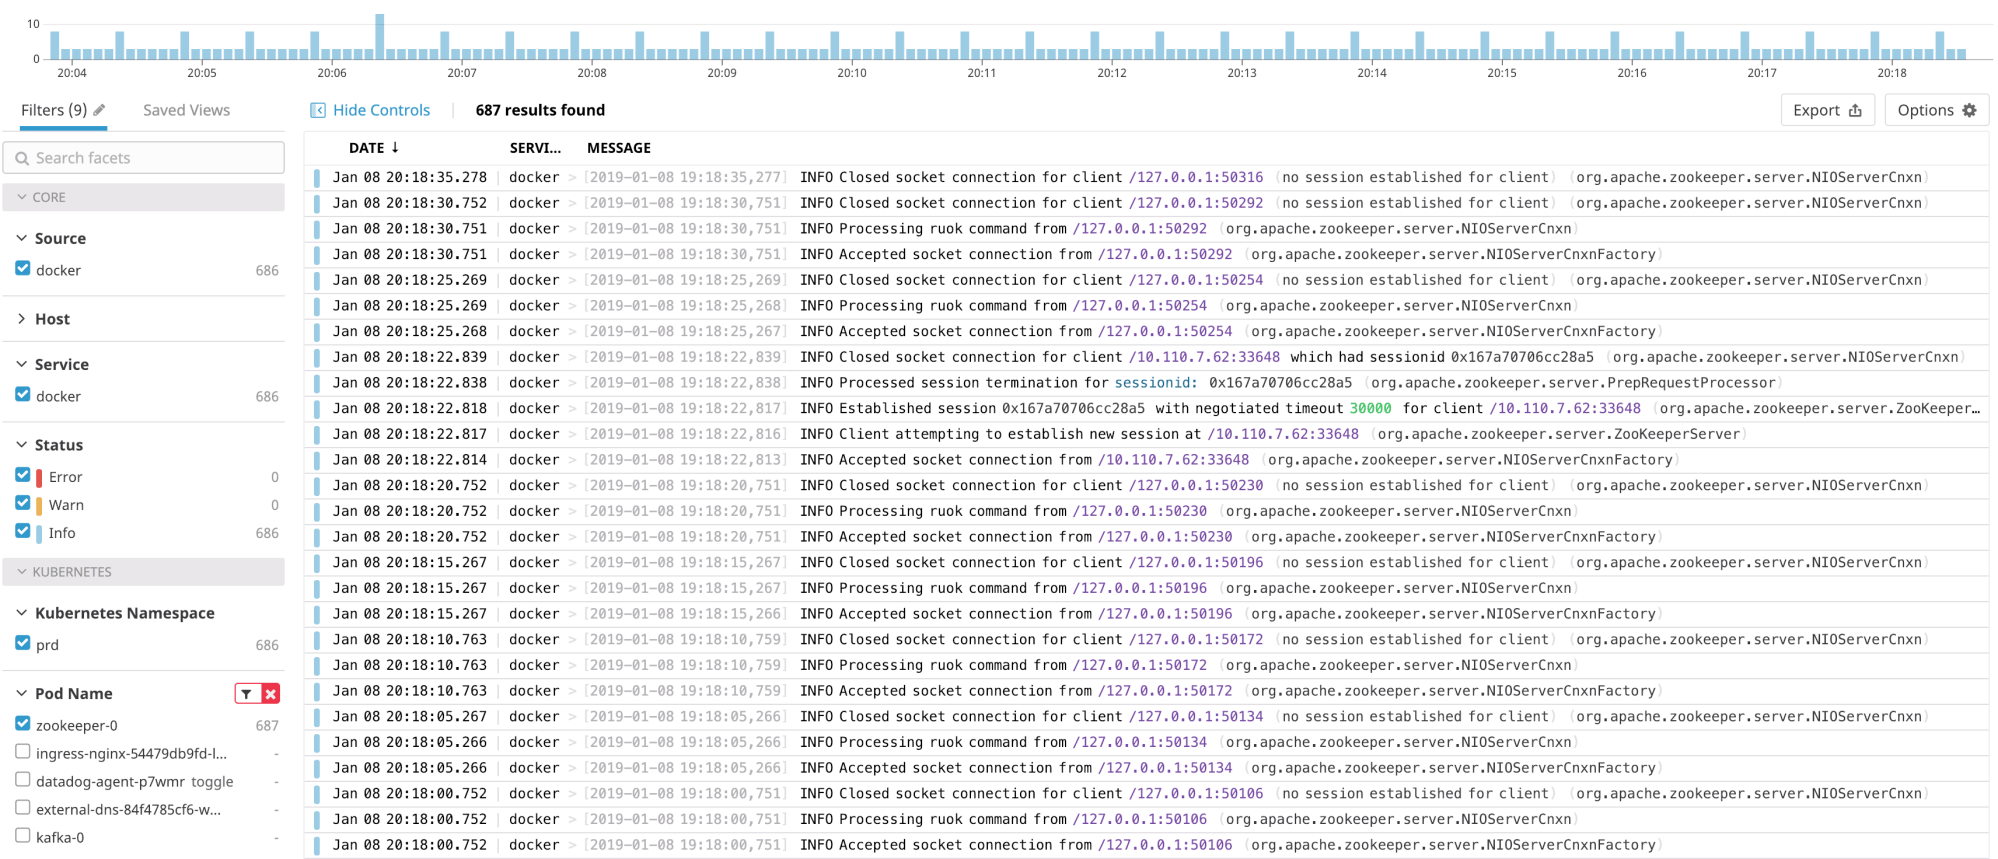This screenshot has height=859, width=1998.
Task: Collapse the KUBERNETES facet group
Action: coord(144,572)
